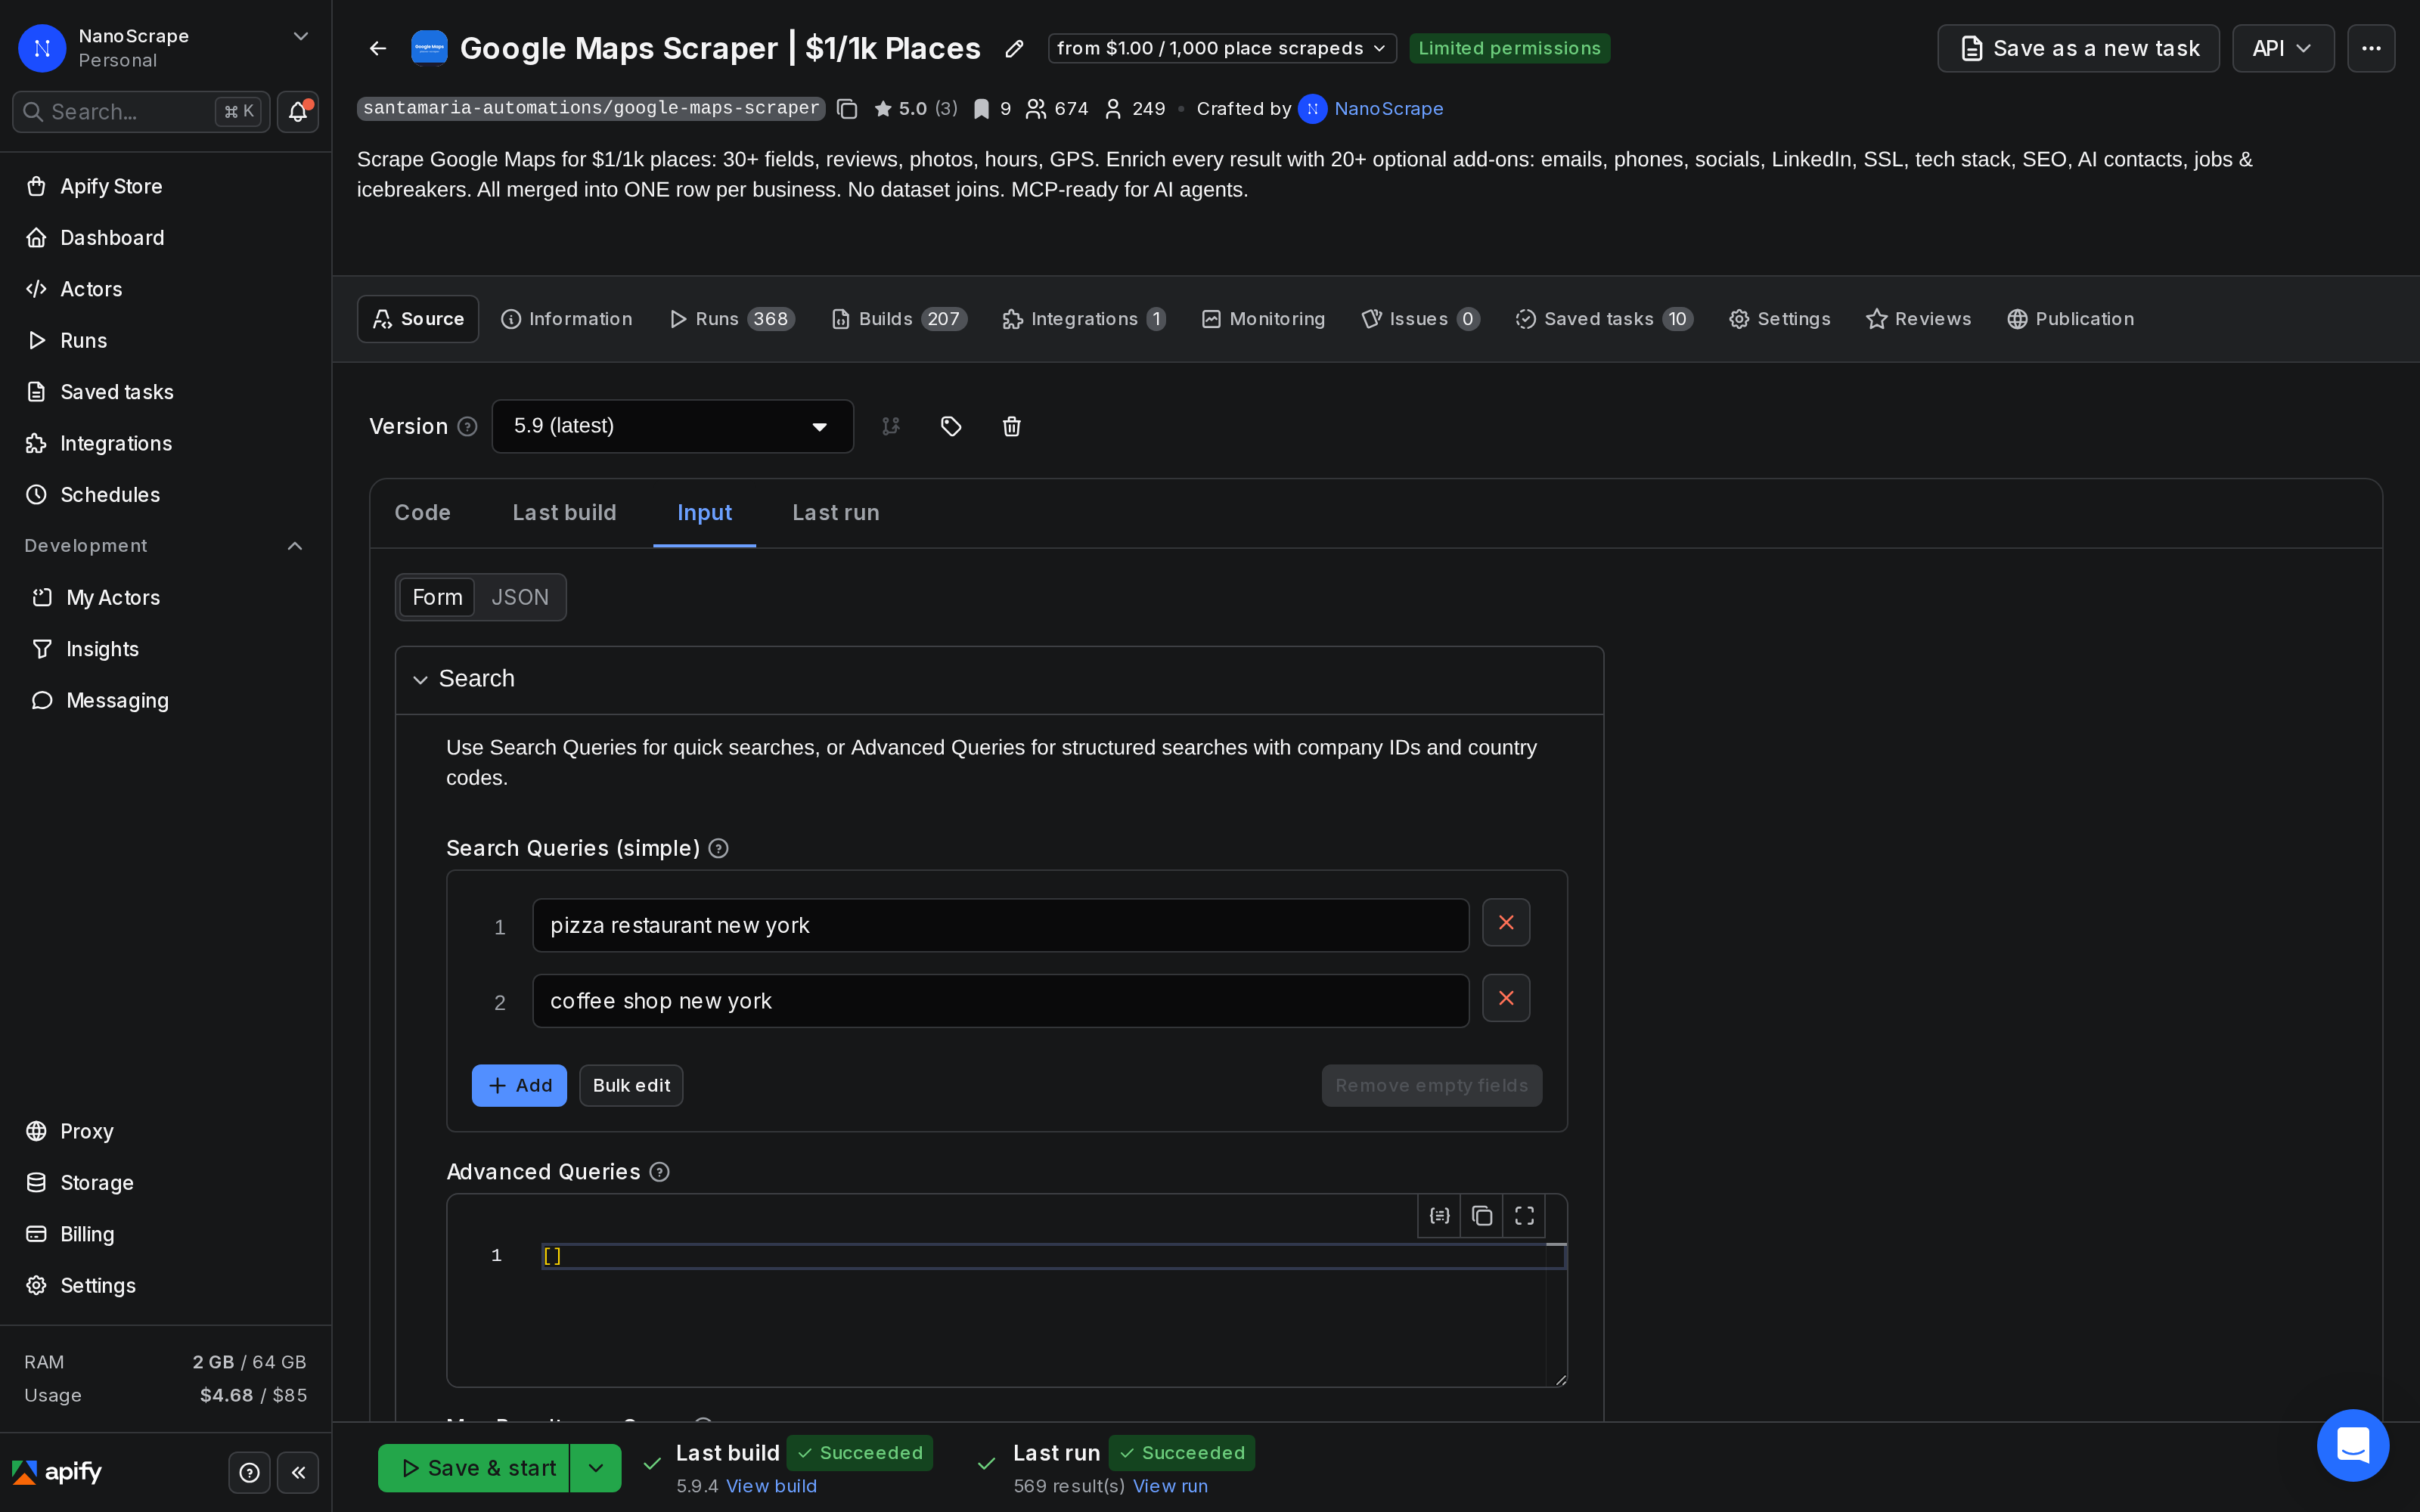Collapse the Development section
Screen dimensions: 2420x1512
tap(295, 546)
